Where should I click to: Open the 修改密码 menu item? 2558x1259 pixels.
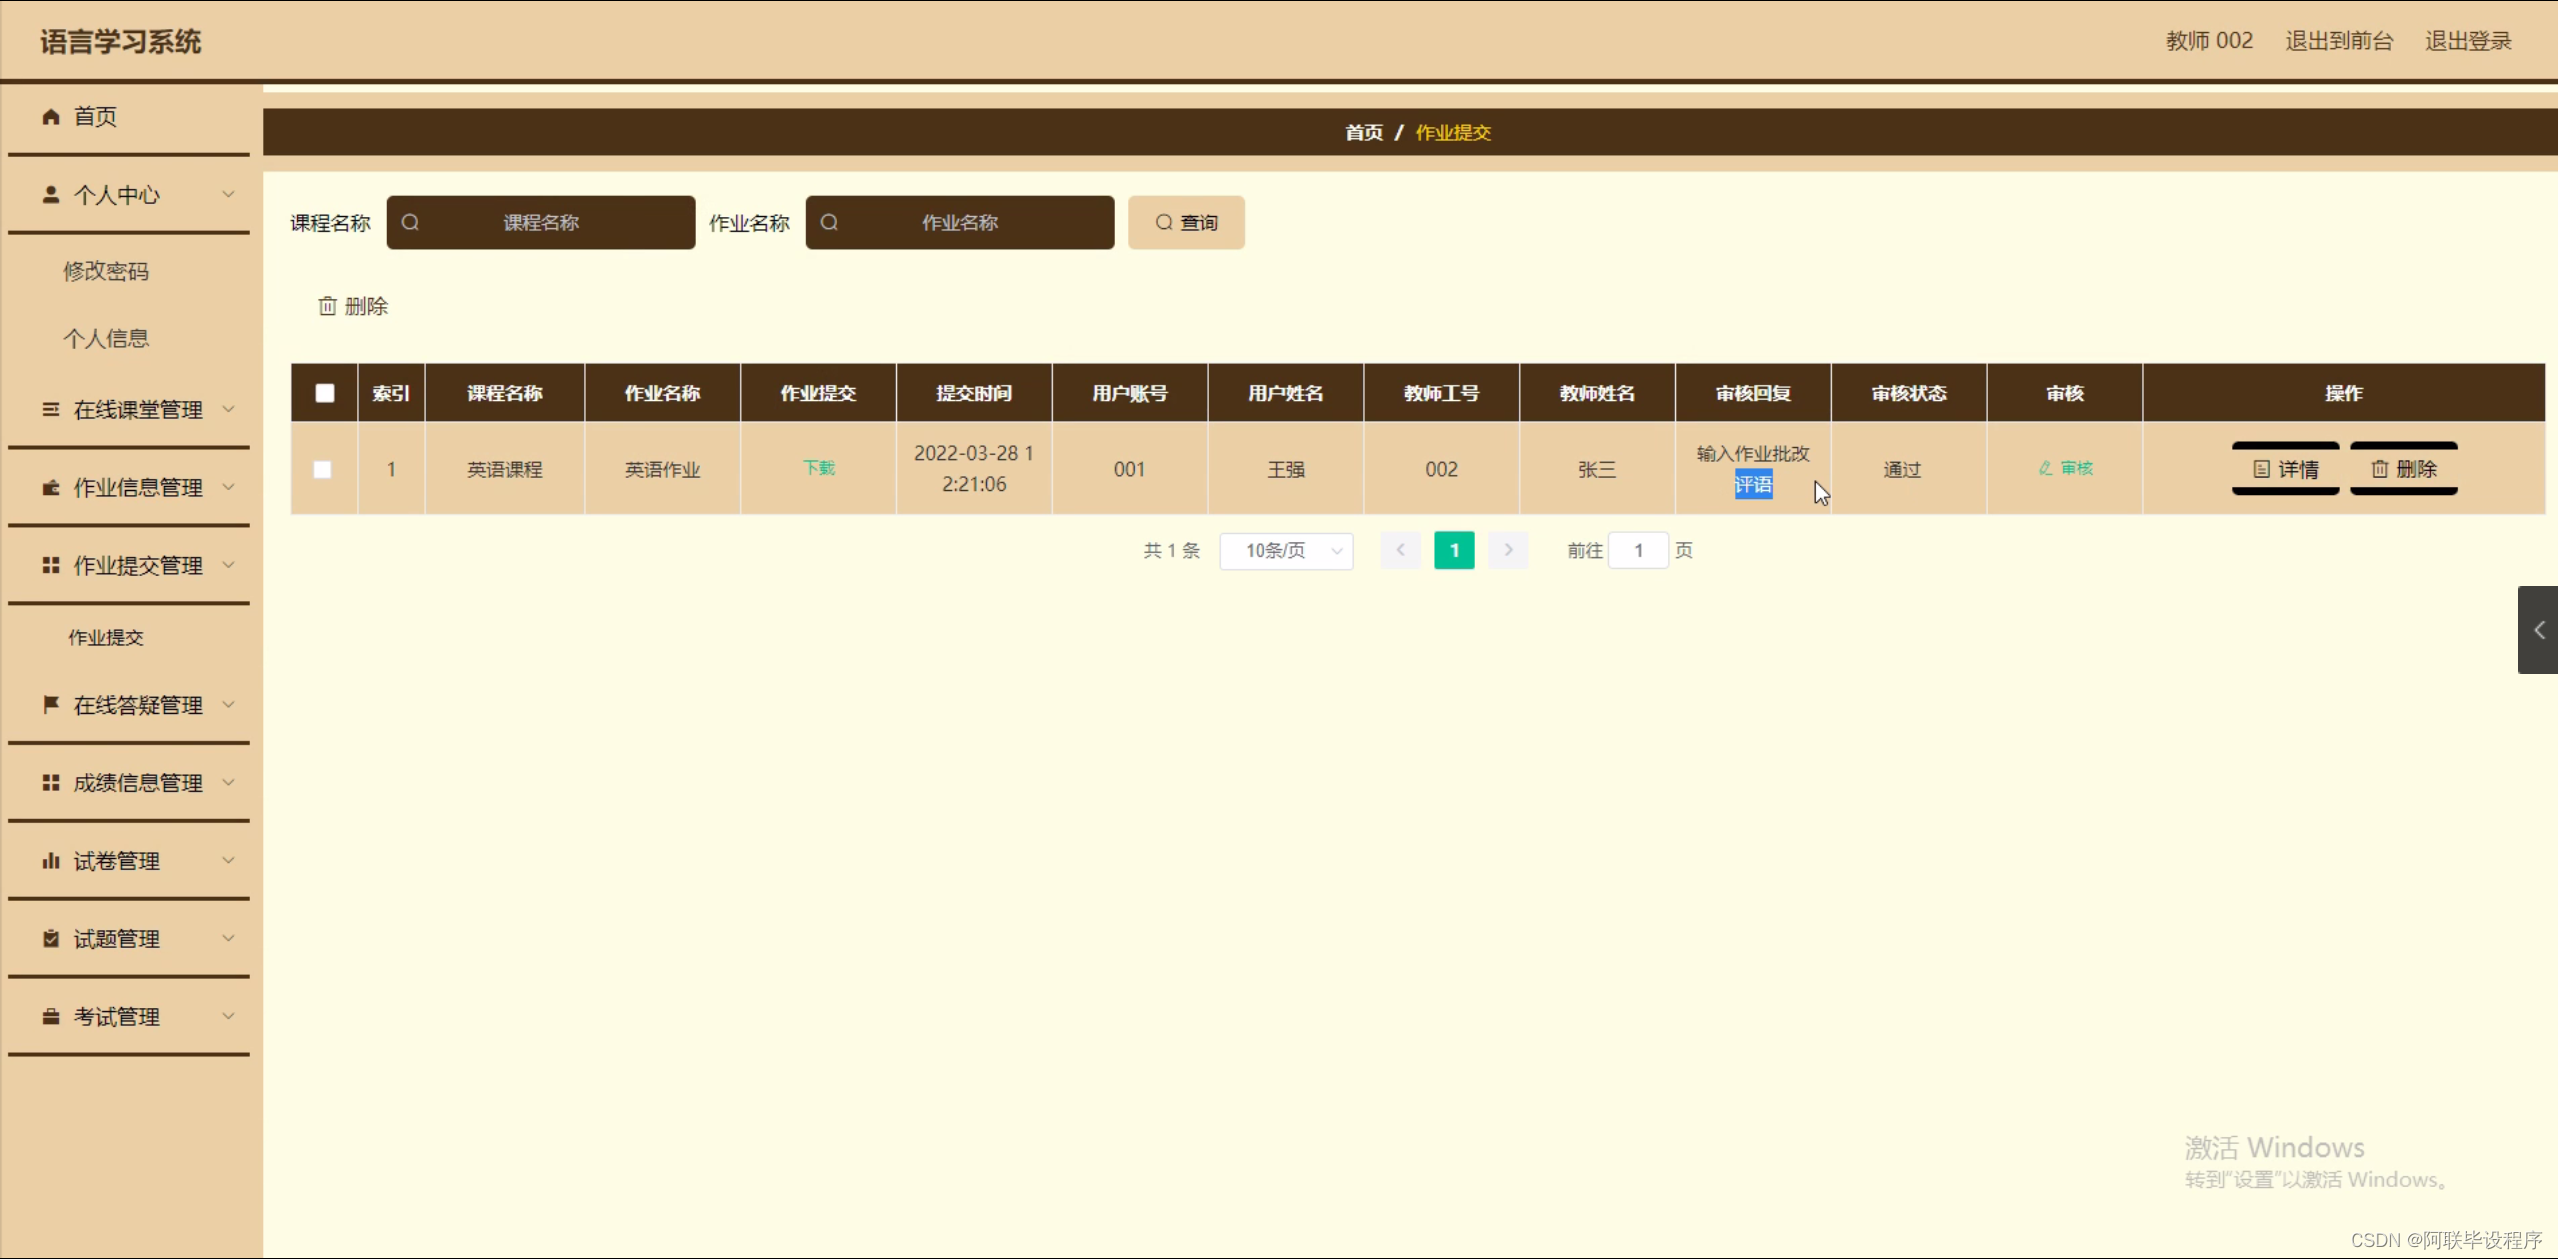click(106, 271)
